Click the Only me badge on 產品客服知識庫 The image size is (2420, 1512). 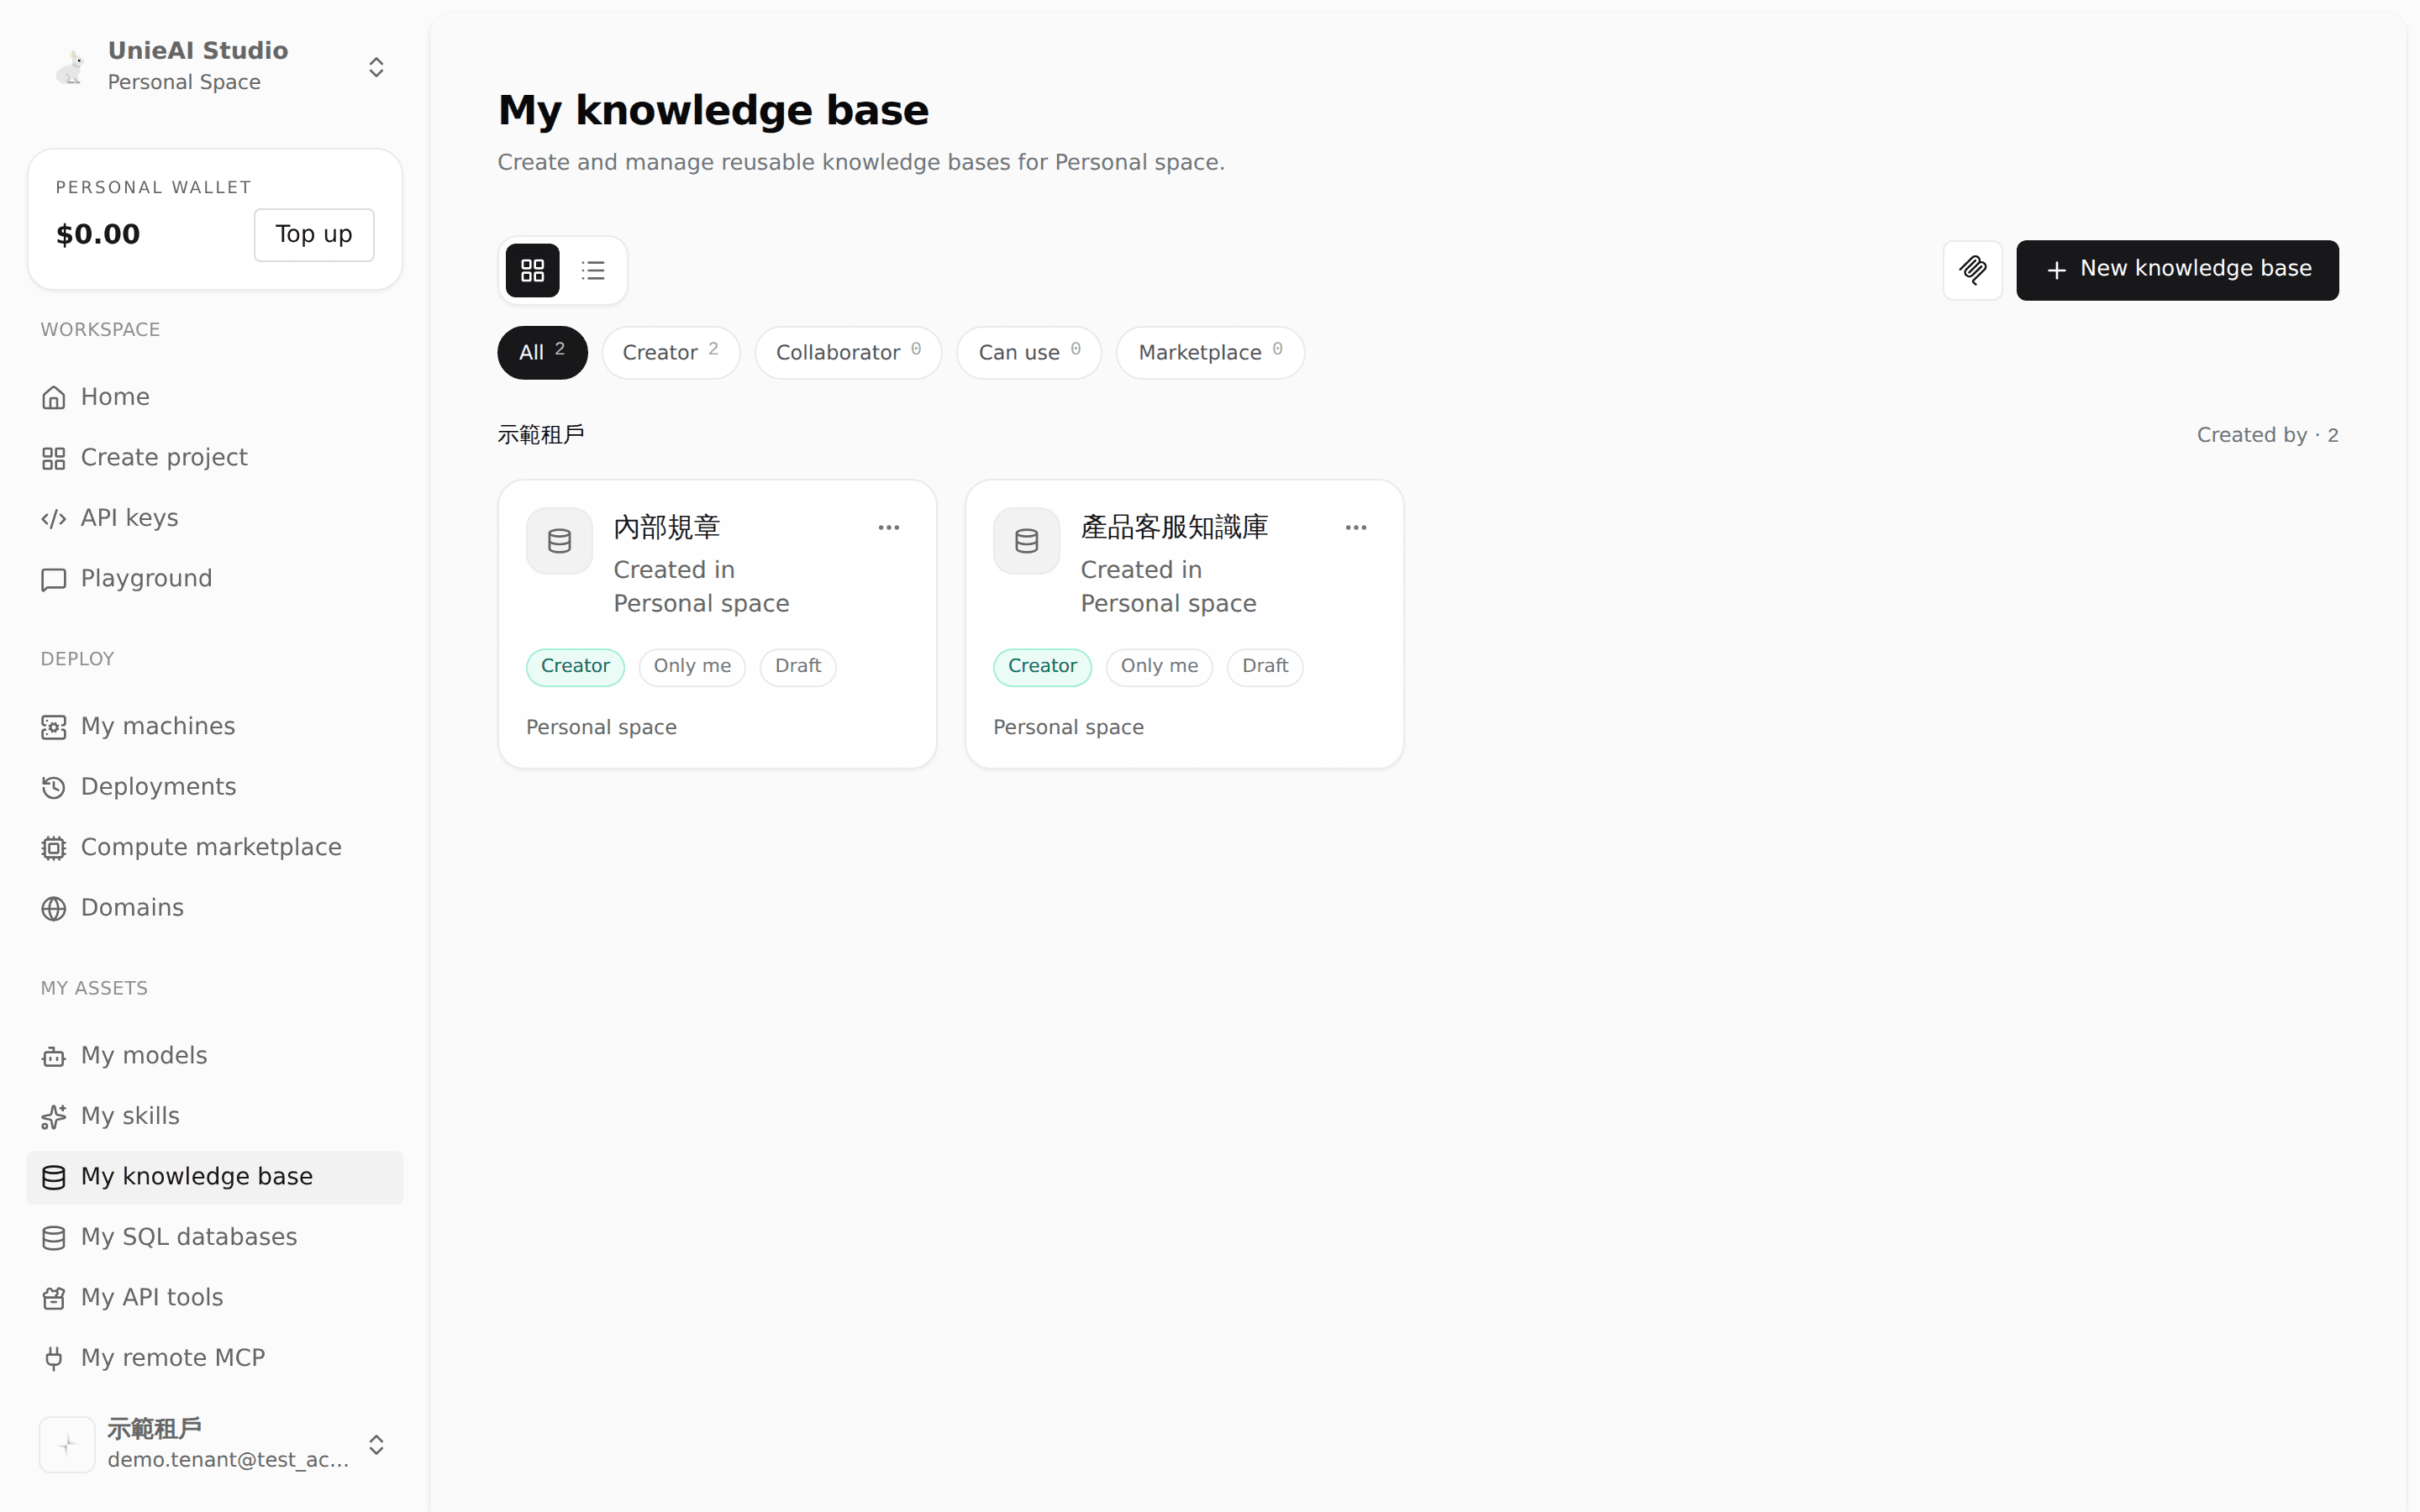click(x=1159, y=667)
